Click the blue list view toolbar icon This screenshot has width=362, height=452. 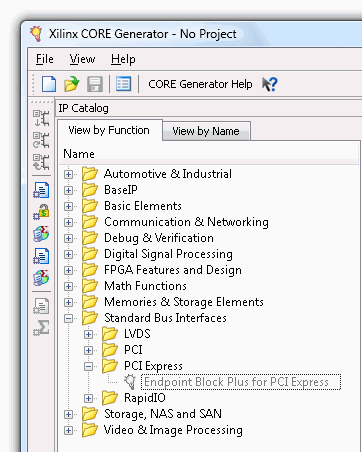click(123, 84)
